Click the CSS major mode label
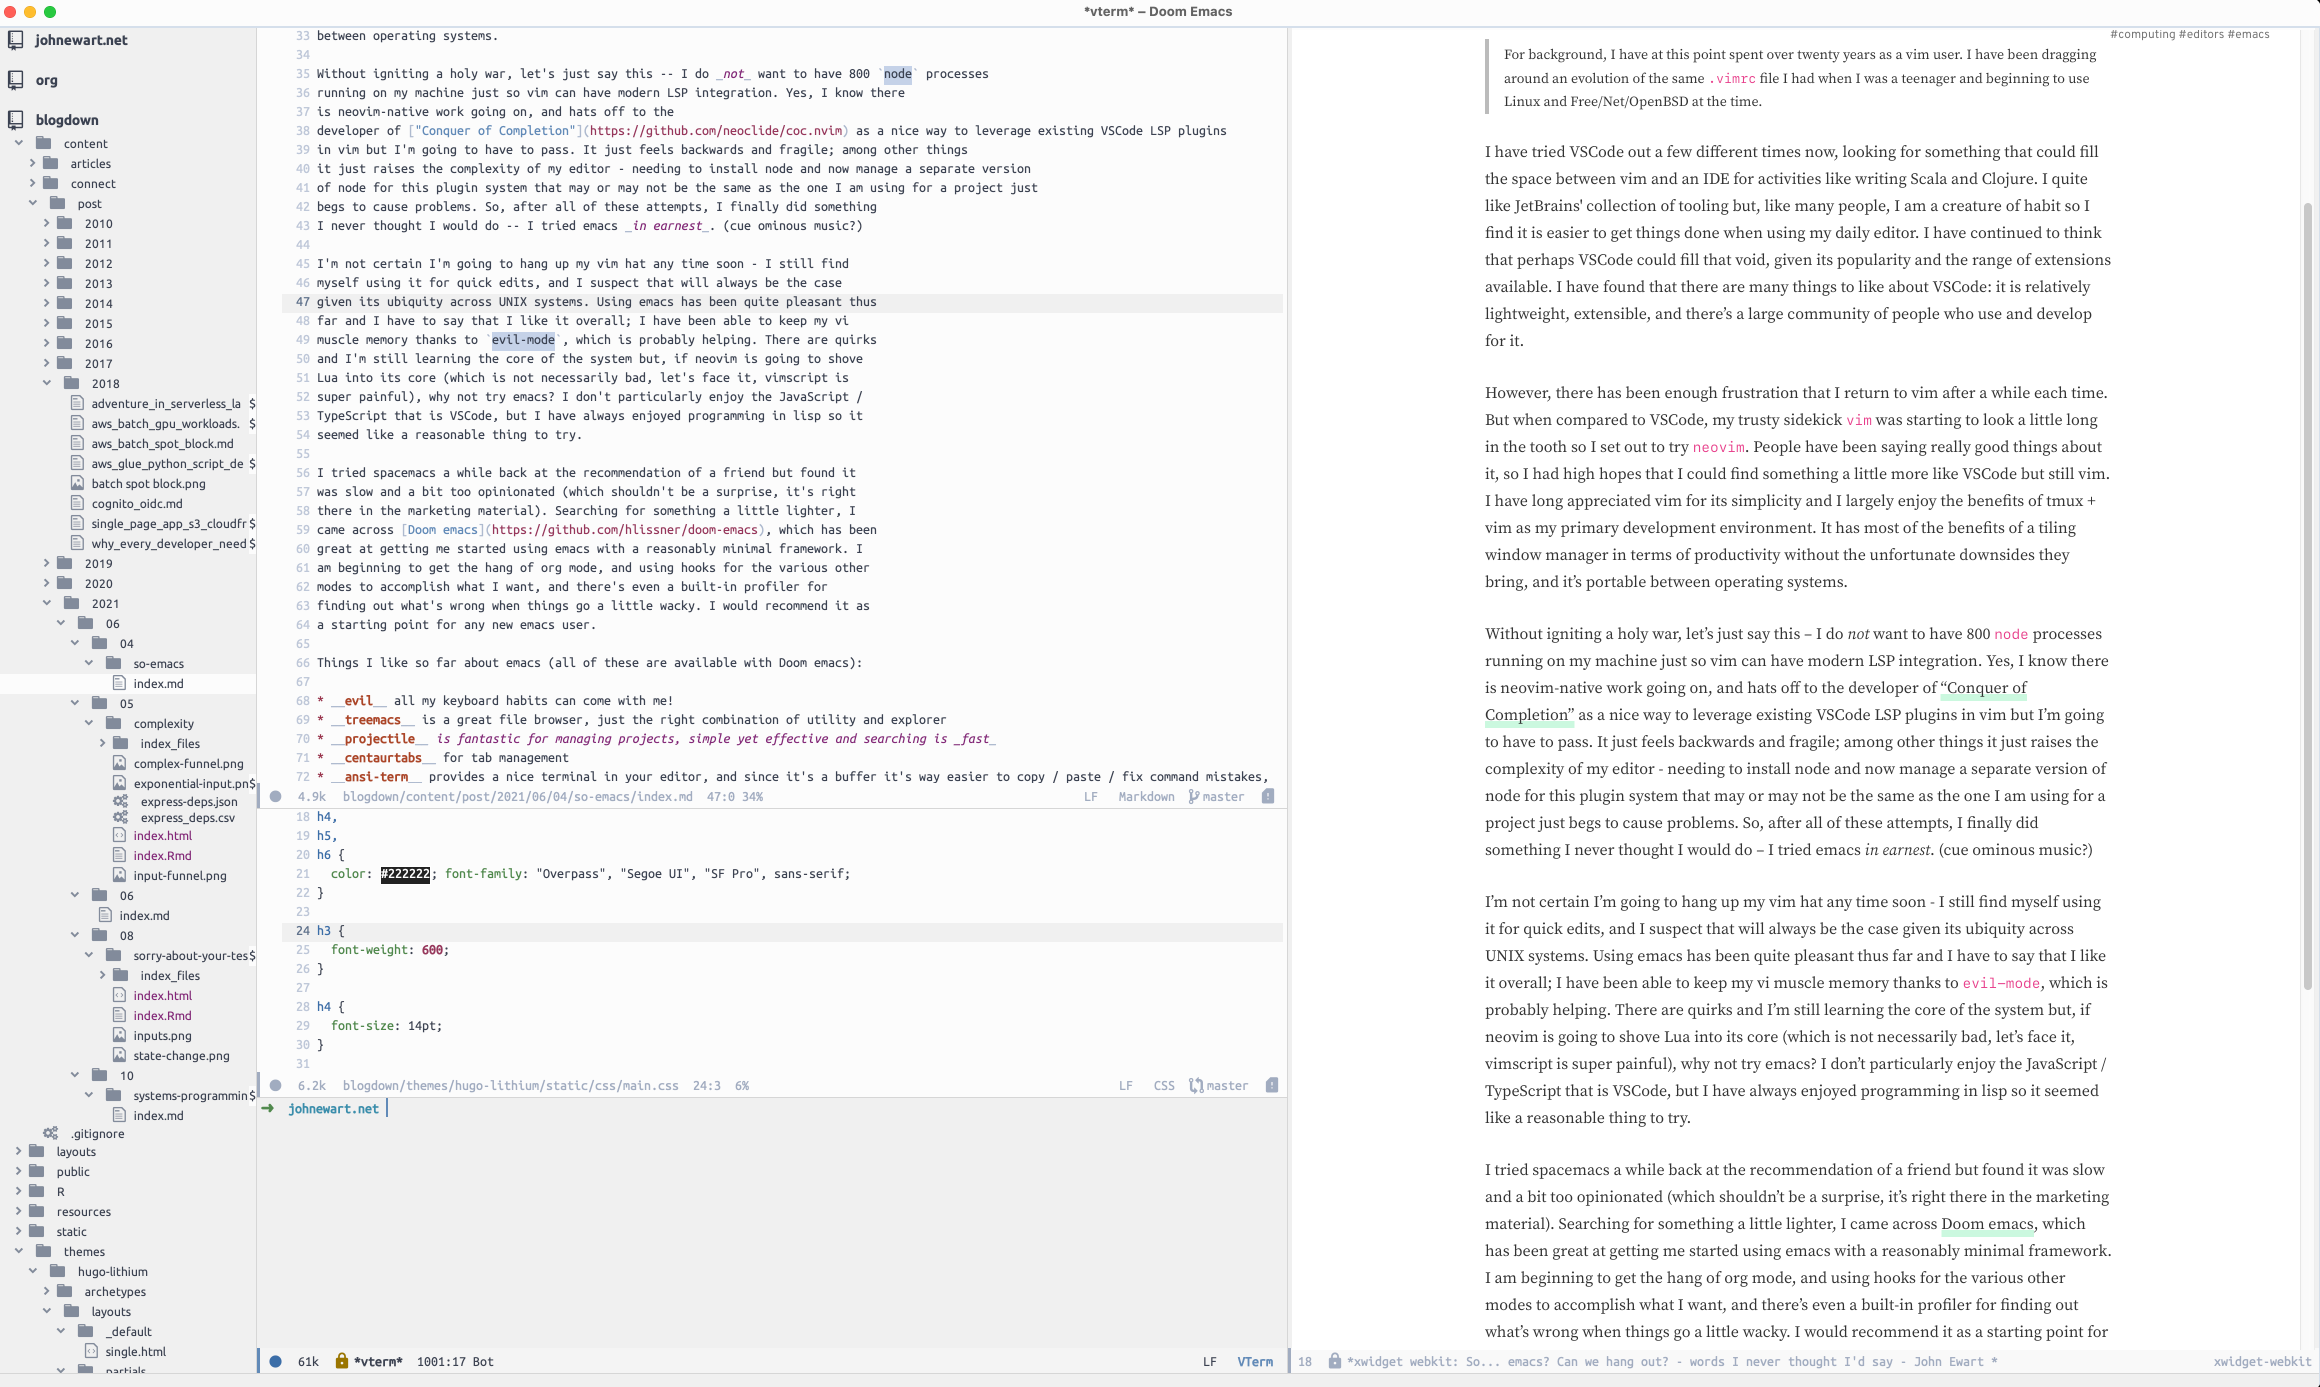Screen dimensions: 2320x1387 pos(1164,1085)
